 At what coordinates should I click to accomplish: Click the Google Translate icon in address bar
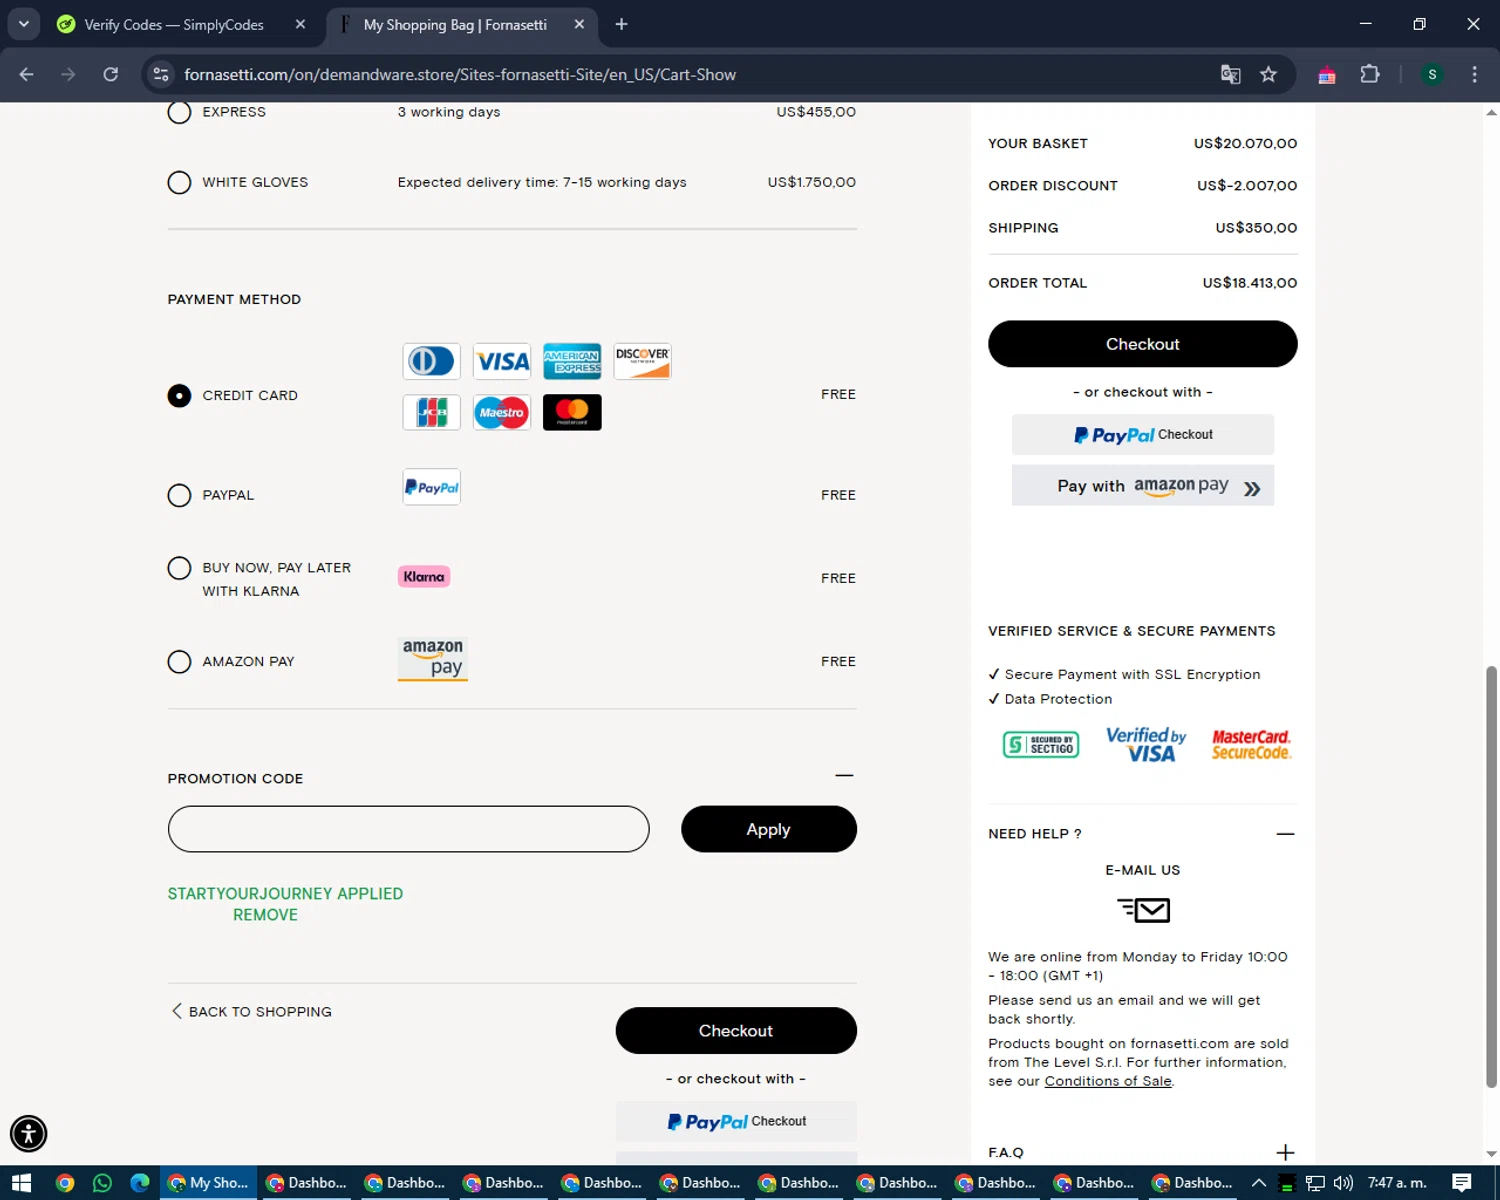[1230, 75]
